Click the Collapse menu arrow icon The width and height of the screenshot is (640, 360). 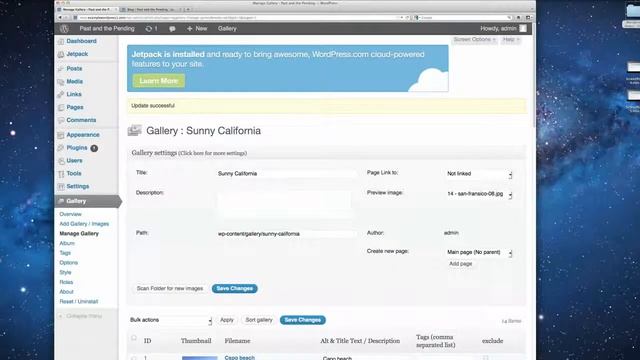(61, 316)
